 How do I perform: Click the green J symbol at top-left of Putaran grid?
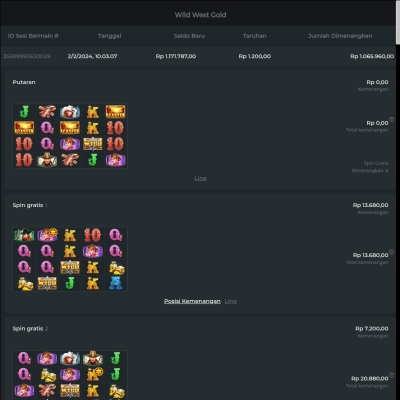pos(24,112)
